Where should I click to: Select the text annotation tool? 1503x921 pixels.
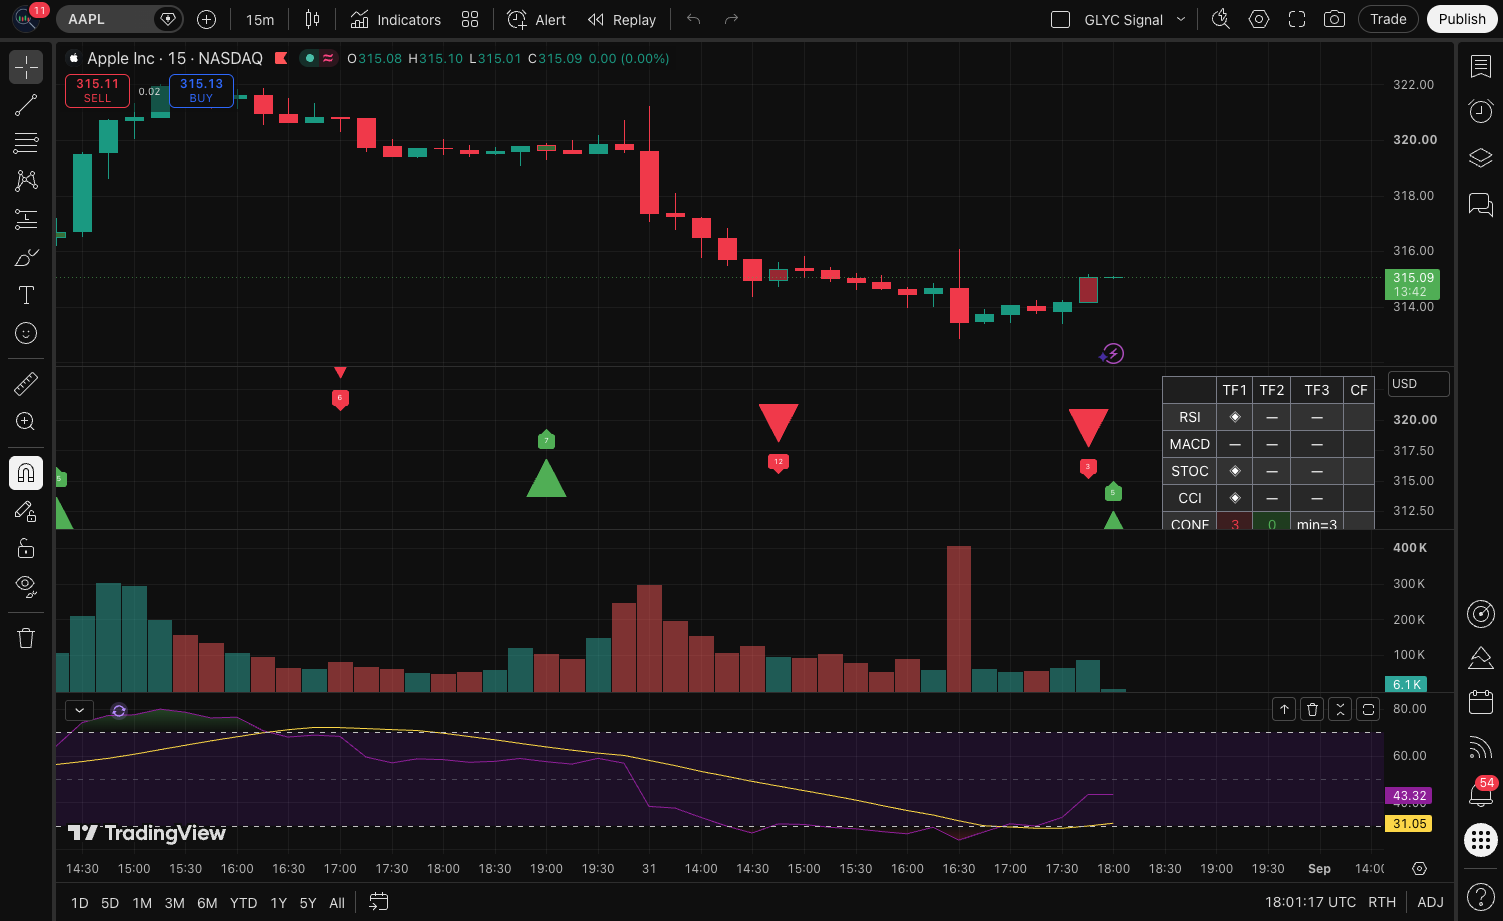[x=26, y=295]
